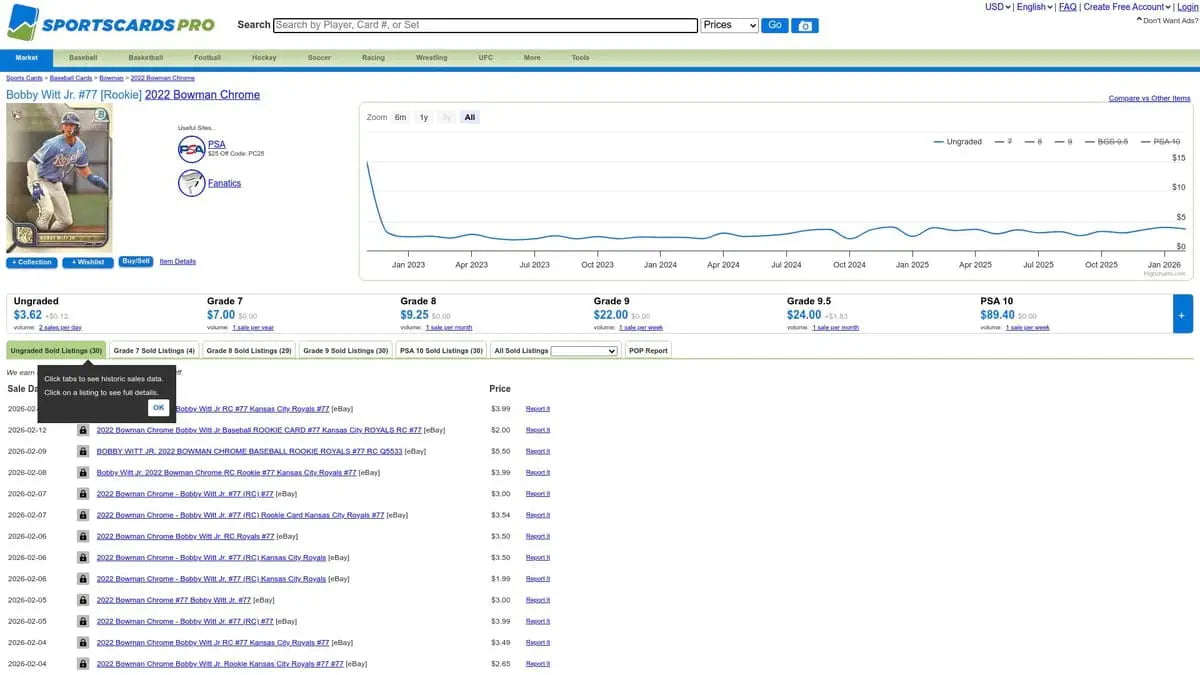This screenshot has height=675, width=1200.
Task: Click the camera photo search icon
Action: point(805,25)
